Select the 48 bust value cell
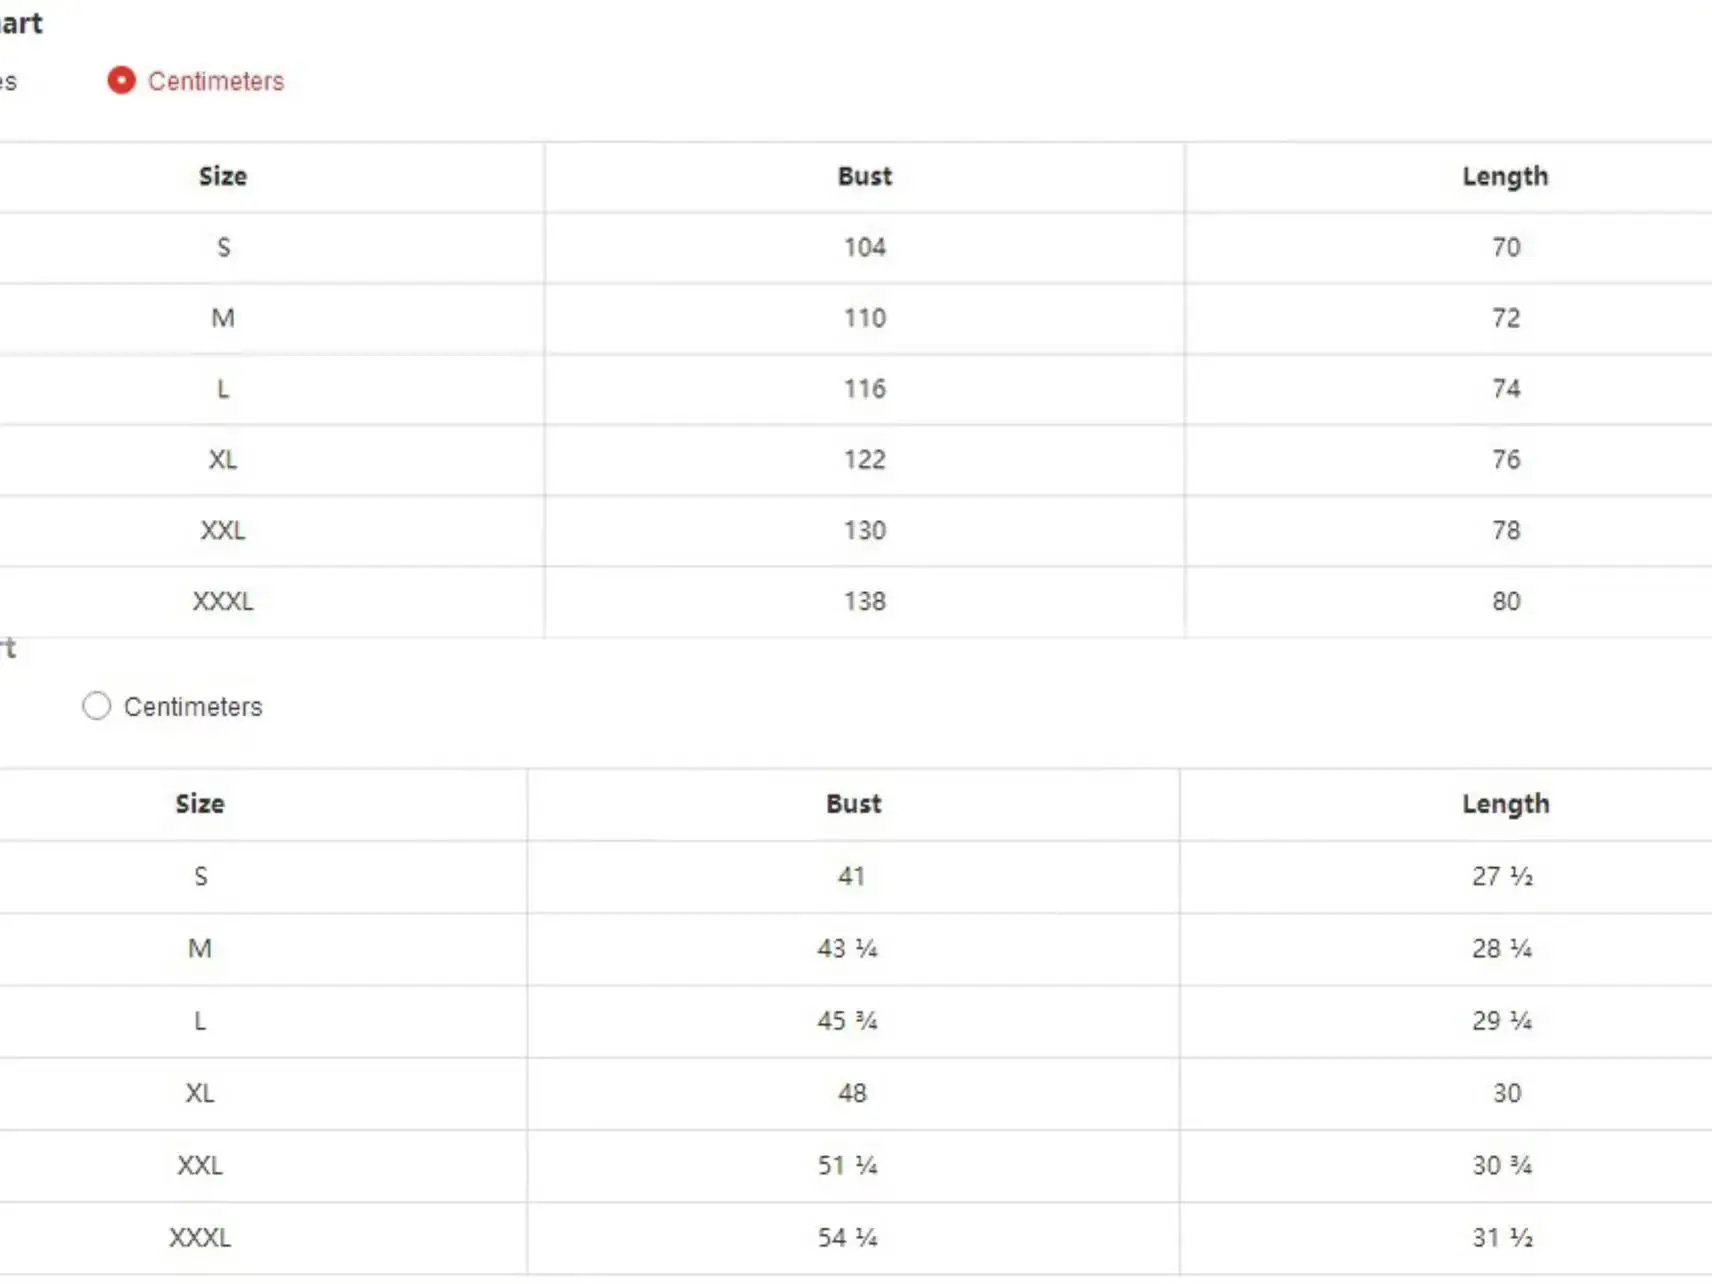1712x1284 pixels. click(852, 1093)
